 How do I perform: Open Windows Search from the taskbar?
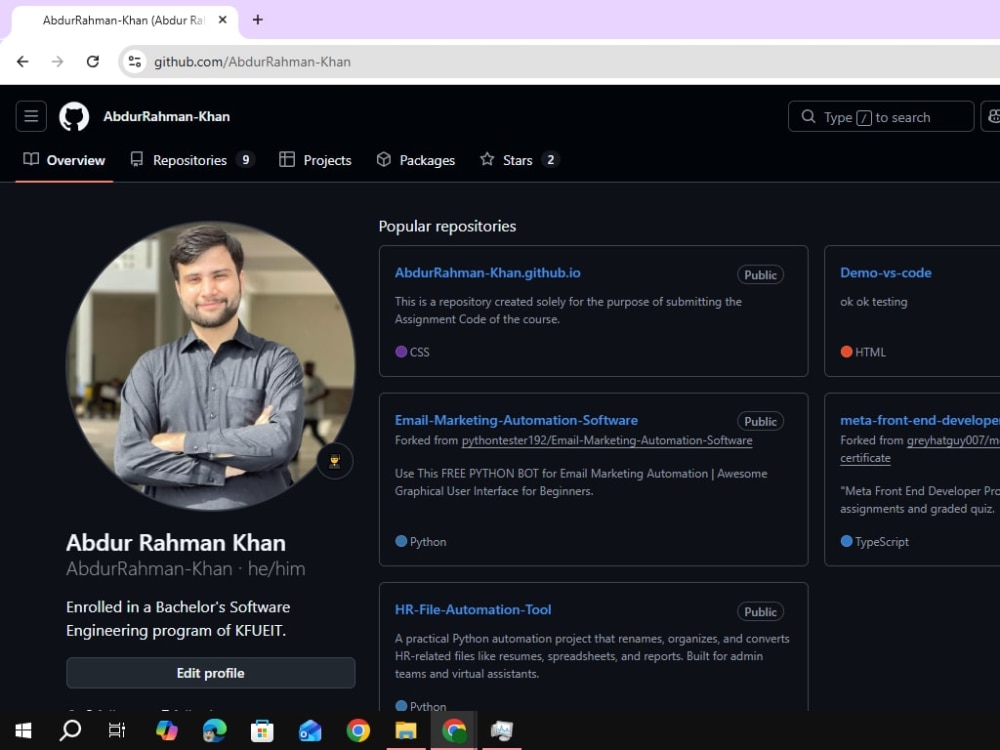70,730
